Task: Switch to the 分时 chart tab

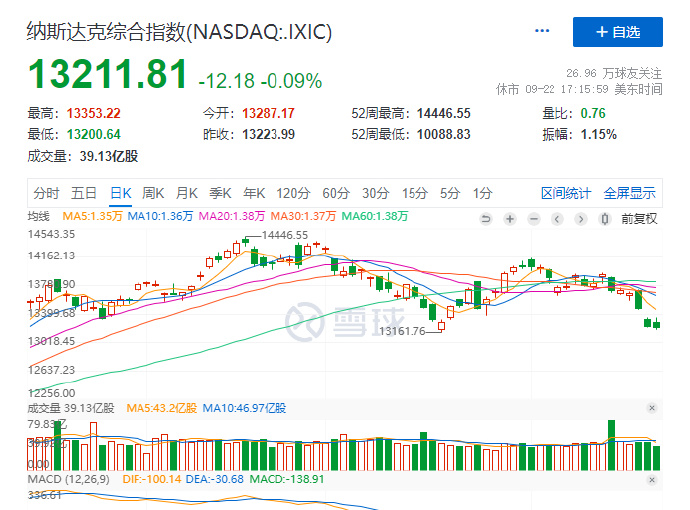Action: [x=46, y=193]
